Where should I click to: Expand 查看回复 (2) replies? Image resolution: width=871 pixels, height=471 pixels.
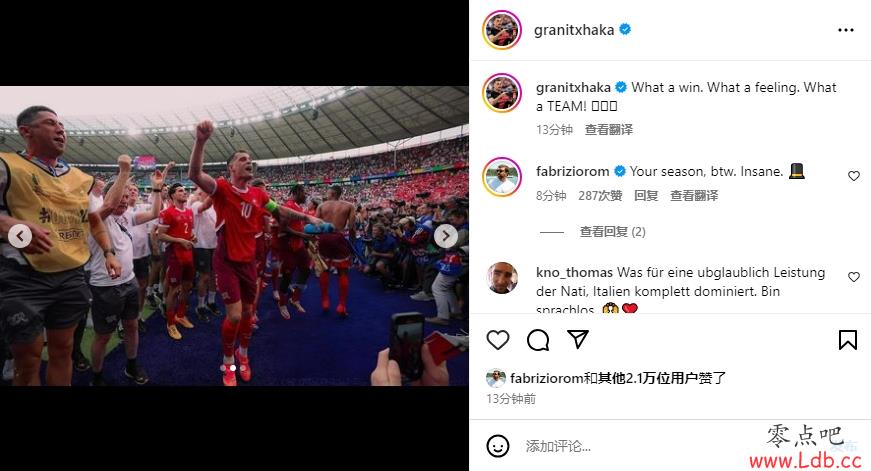(612, 232)
